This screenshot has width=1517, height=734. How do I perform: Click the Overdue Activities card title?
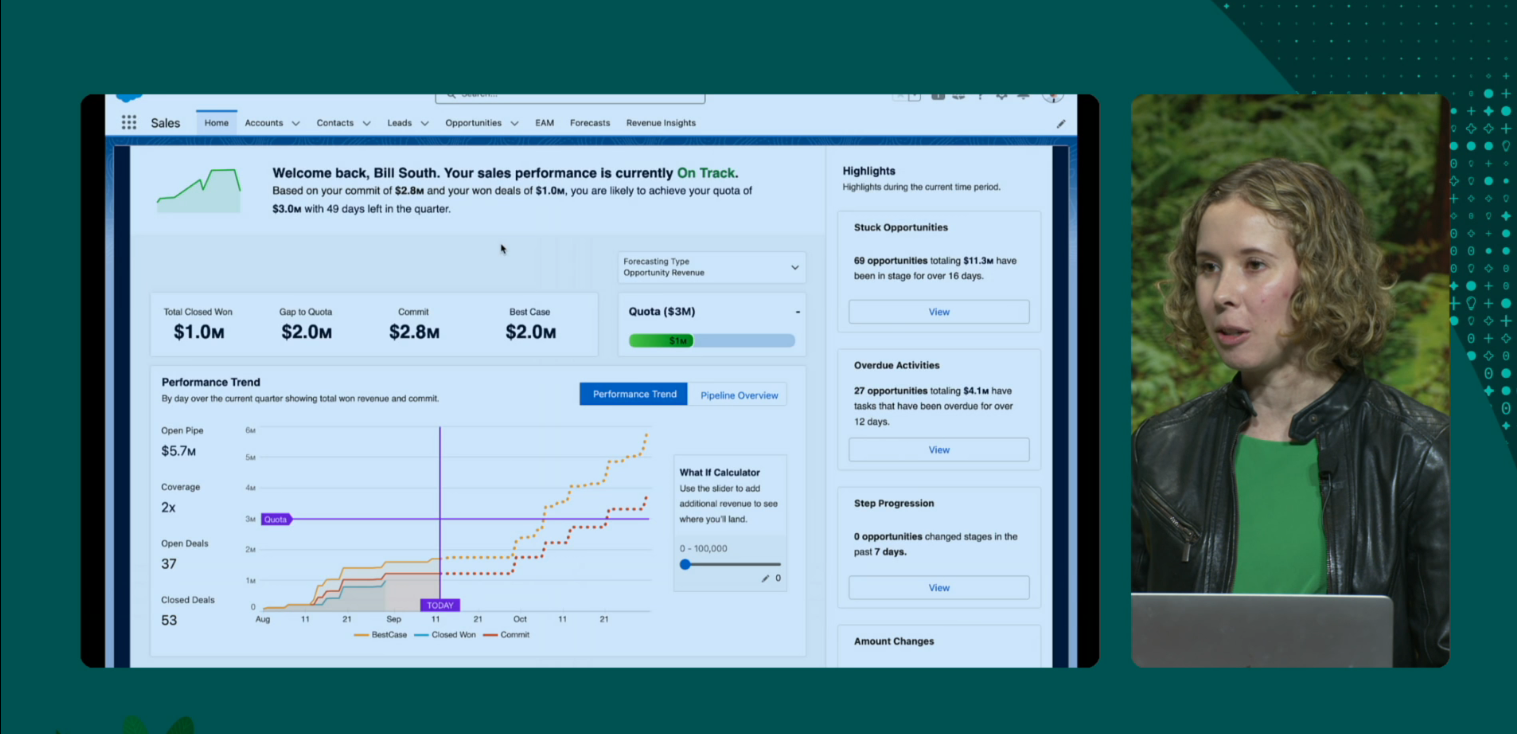point(897,365)
